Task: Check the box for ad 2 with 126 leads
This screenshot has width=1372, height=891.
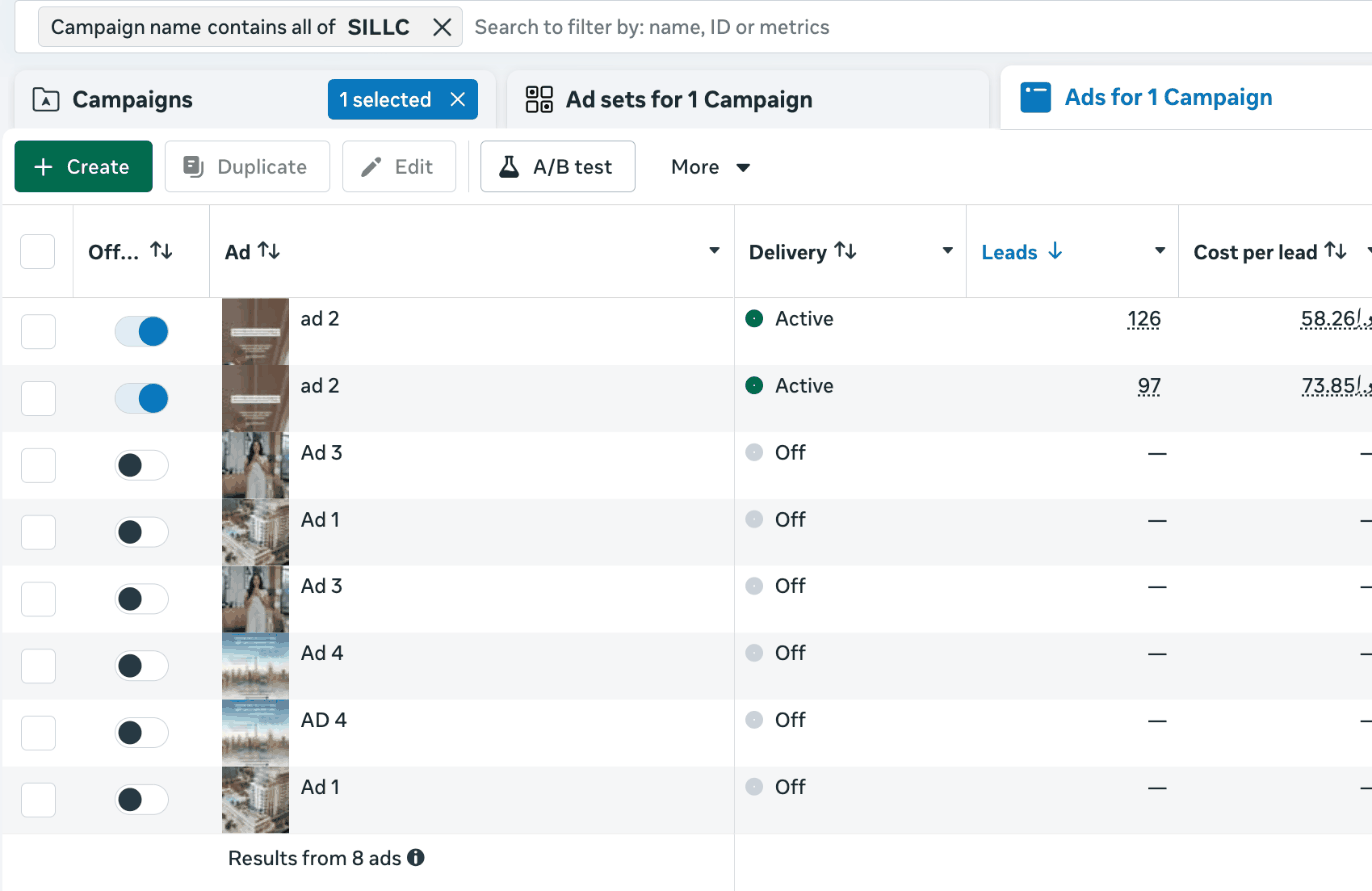Action: point(38,332)
